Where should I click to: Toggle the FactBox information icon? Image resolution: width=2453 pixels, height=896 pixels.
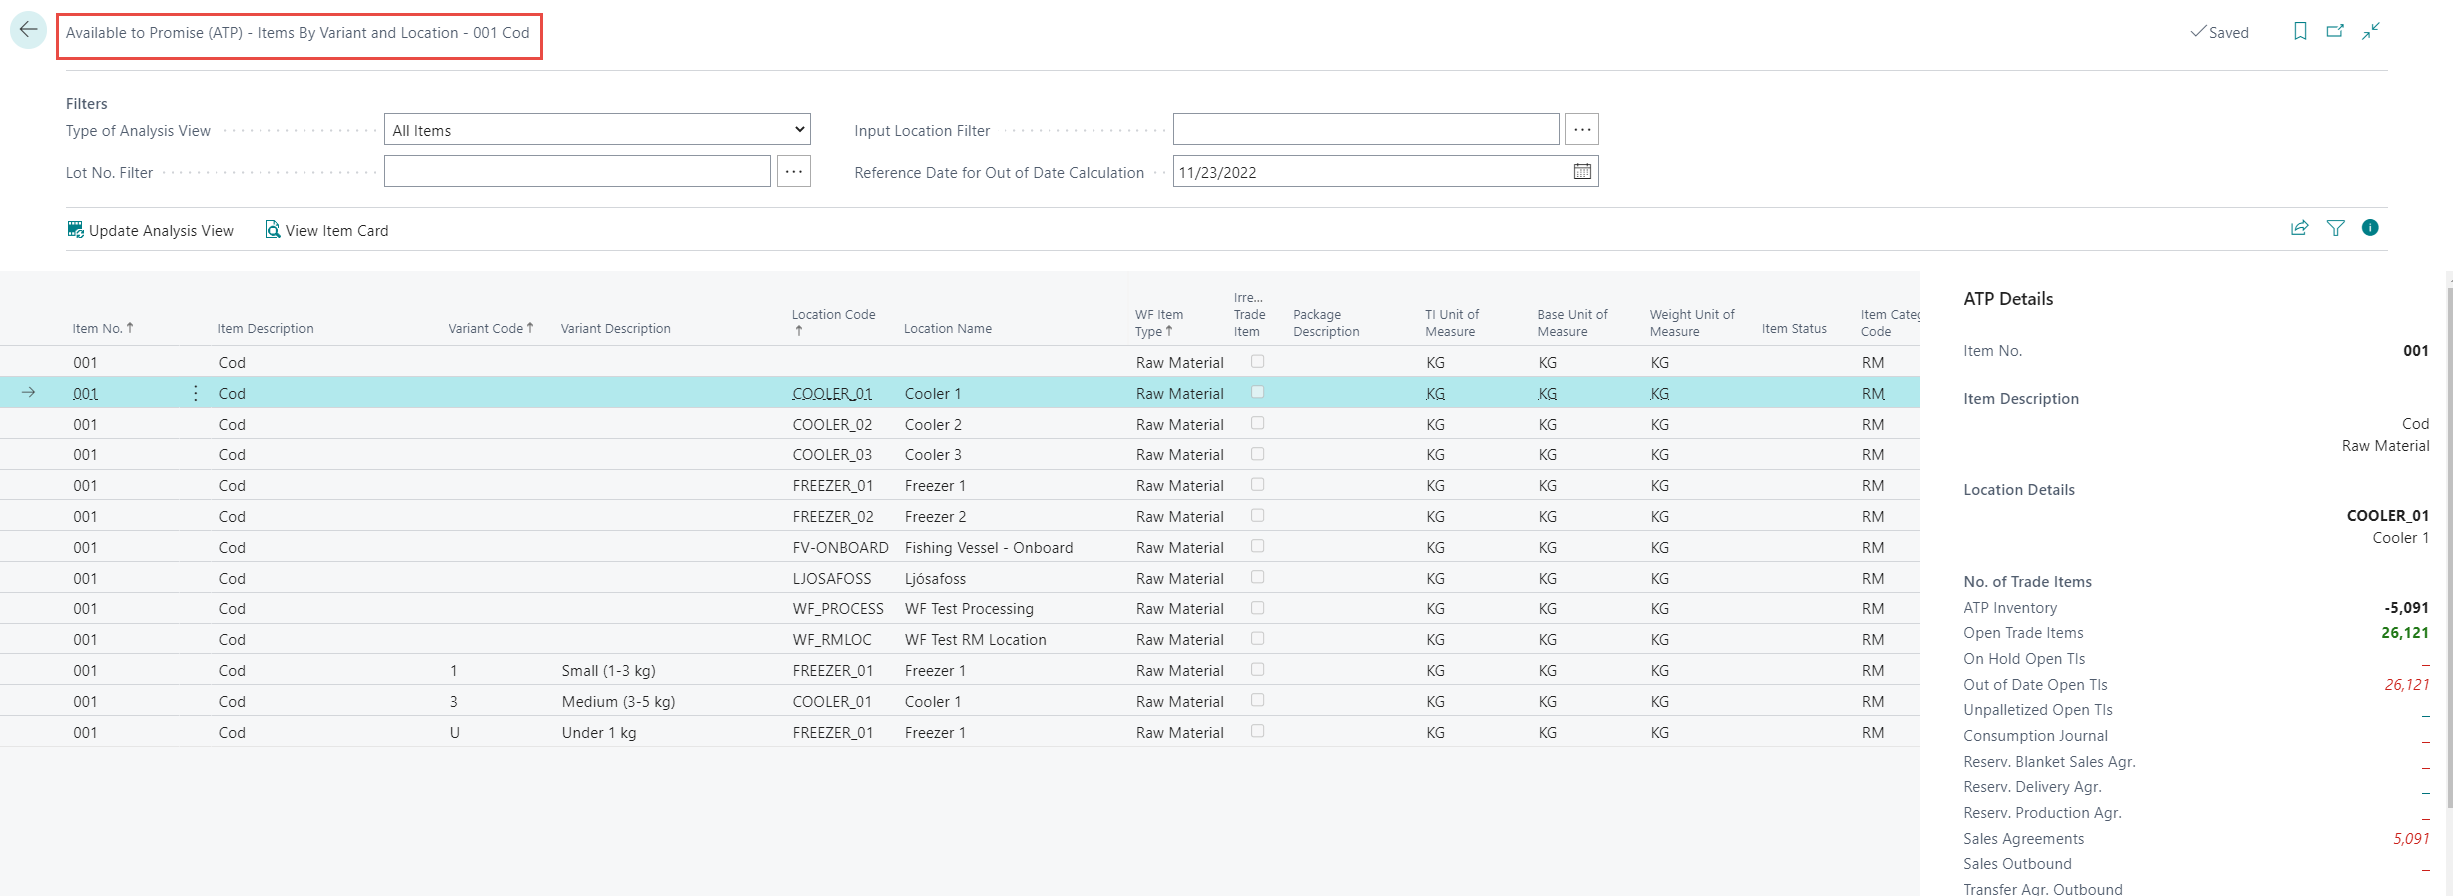(x=2370, y=228)
